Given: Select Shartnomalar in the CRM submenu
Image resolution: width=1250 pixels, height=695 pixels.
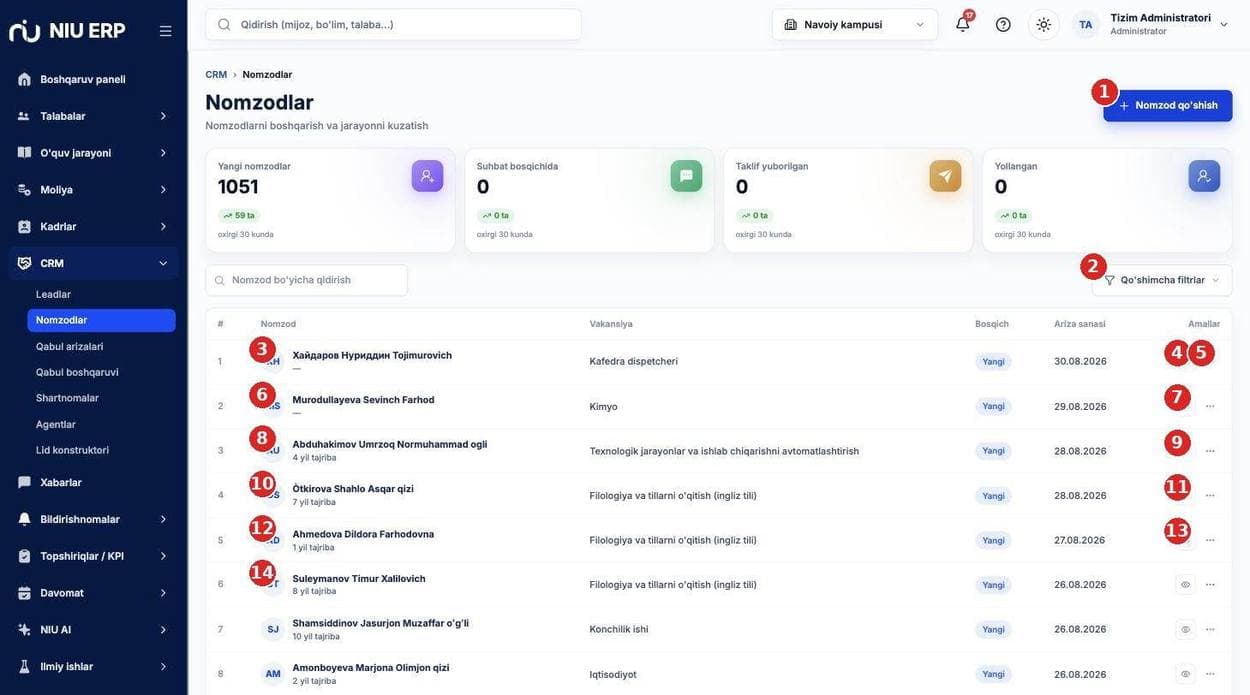Looking at the screenshot, I should 101,398.
